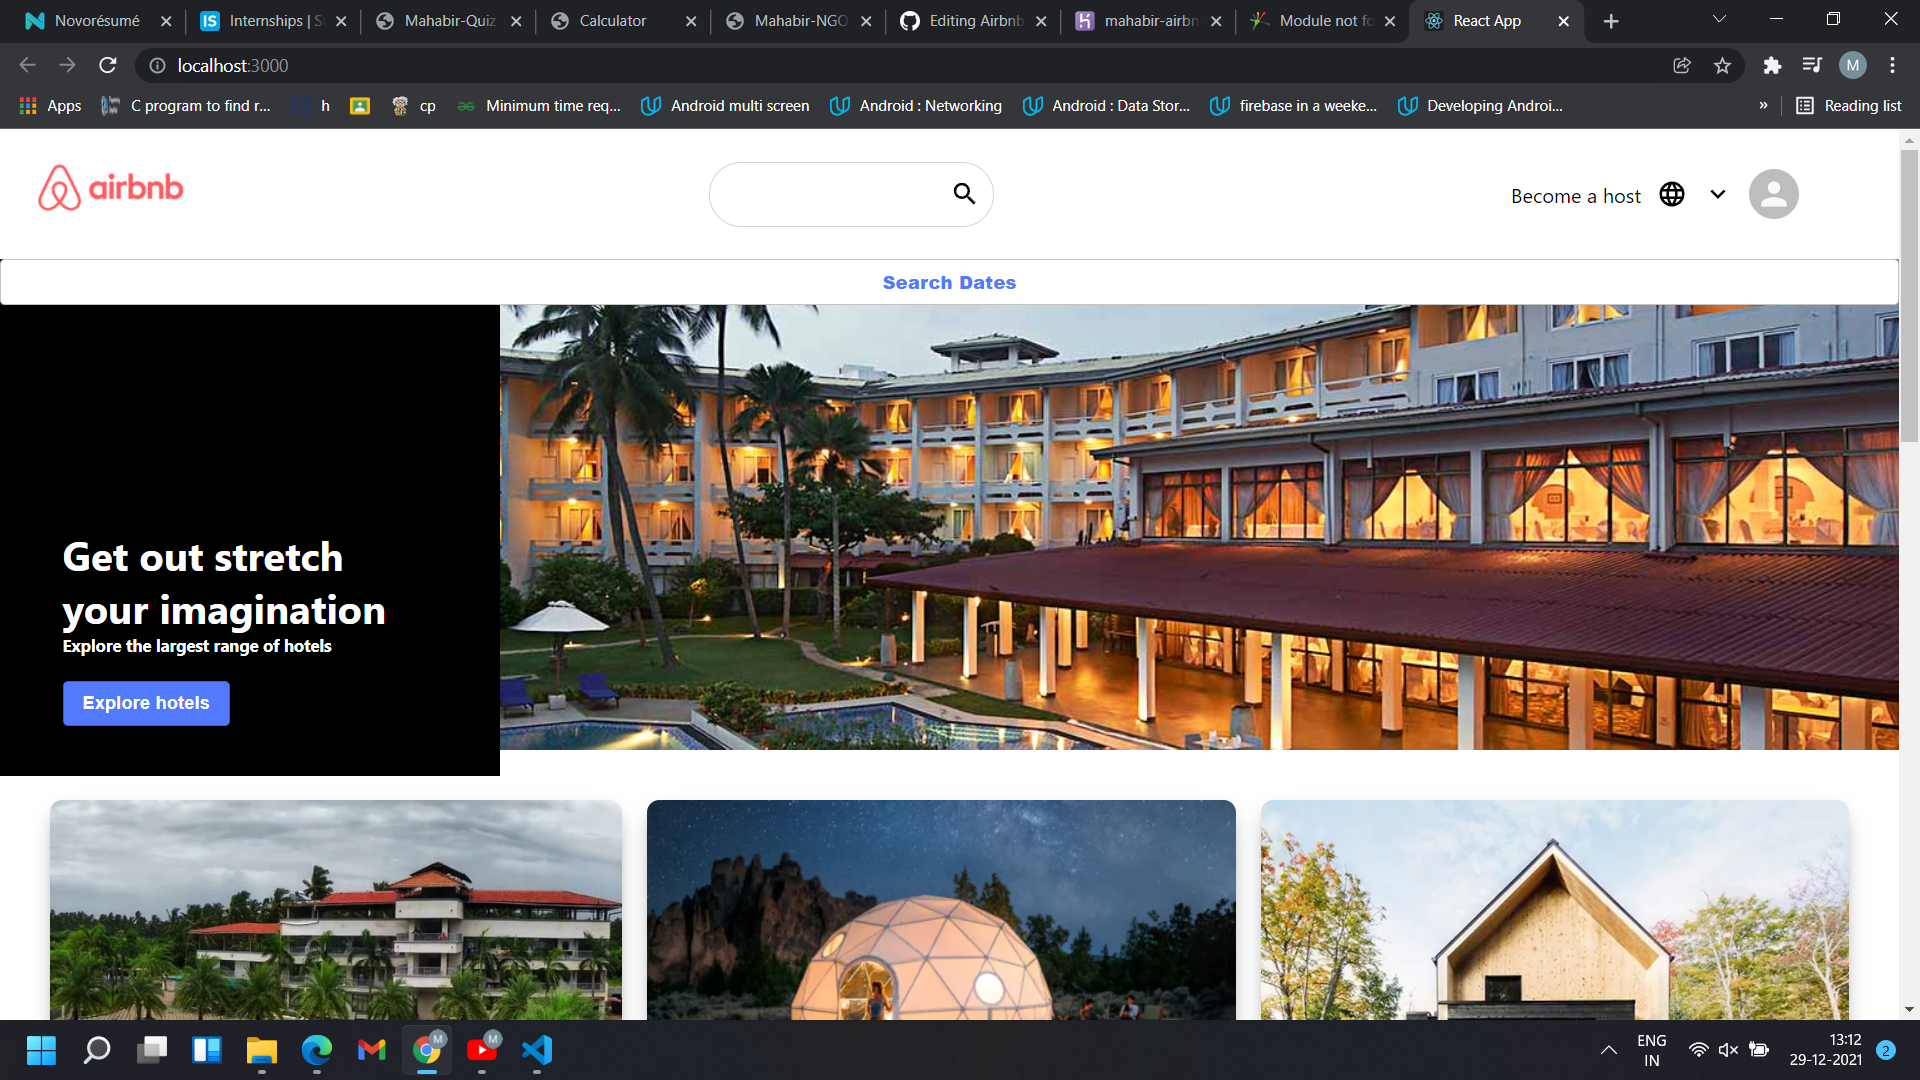Click the page vertical scrollbar
Image resolution: width=1920 pixels, height=1080 pixels.
(1909, 295)
